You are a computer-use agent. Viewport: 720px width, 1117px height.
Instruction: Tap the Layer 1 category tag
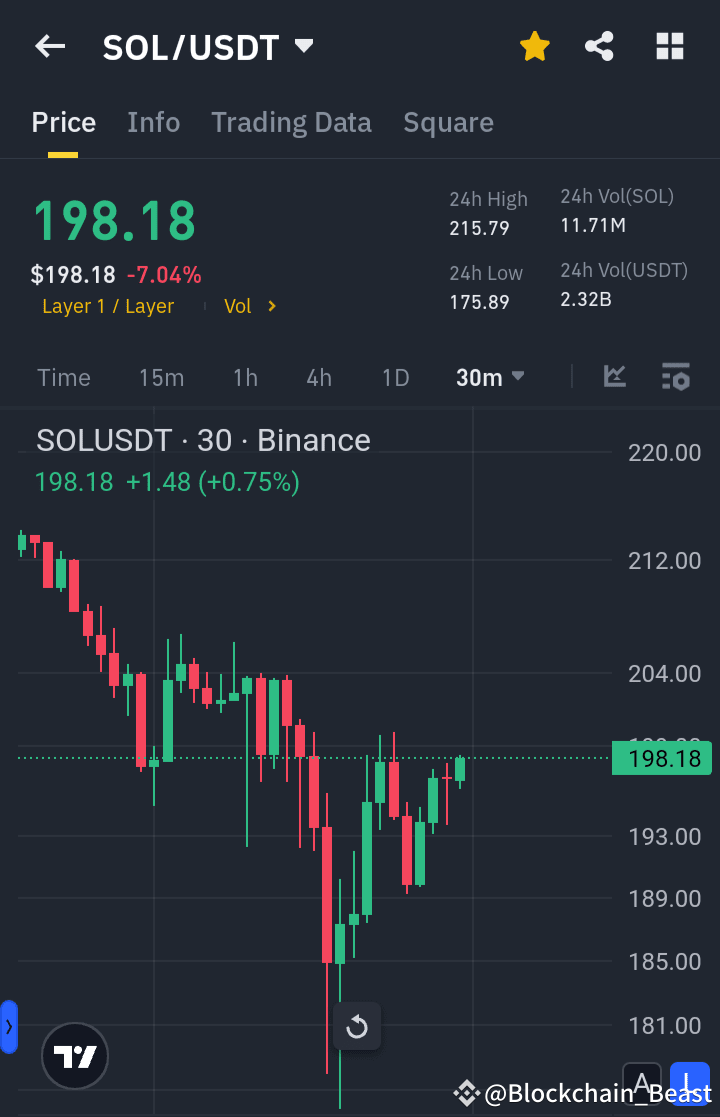click(x=107, y=306)
